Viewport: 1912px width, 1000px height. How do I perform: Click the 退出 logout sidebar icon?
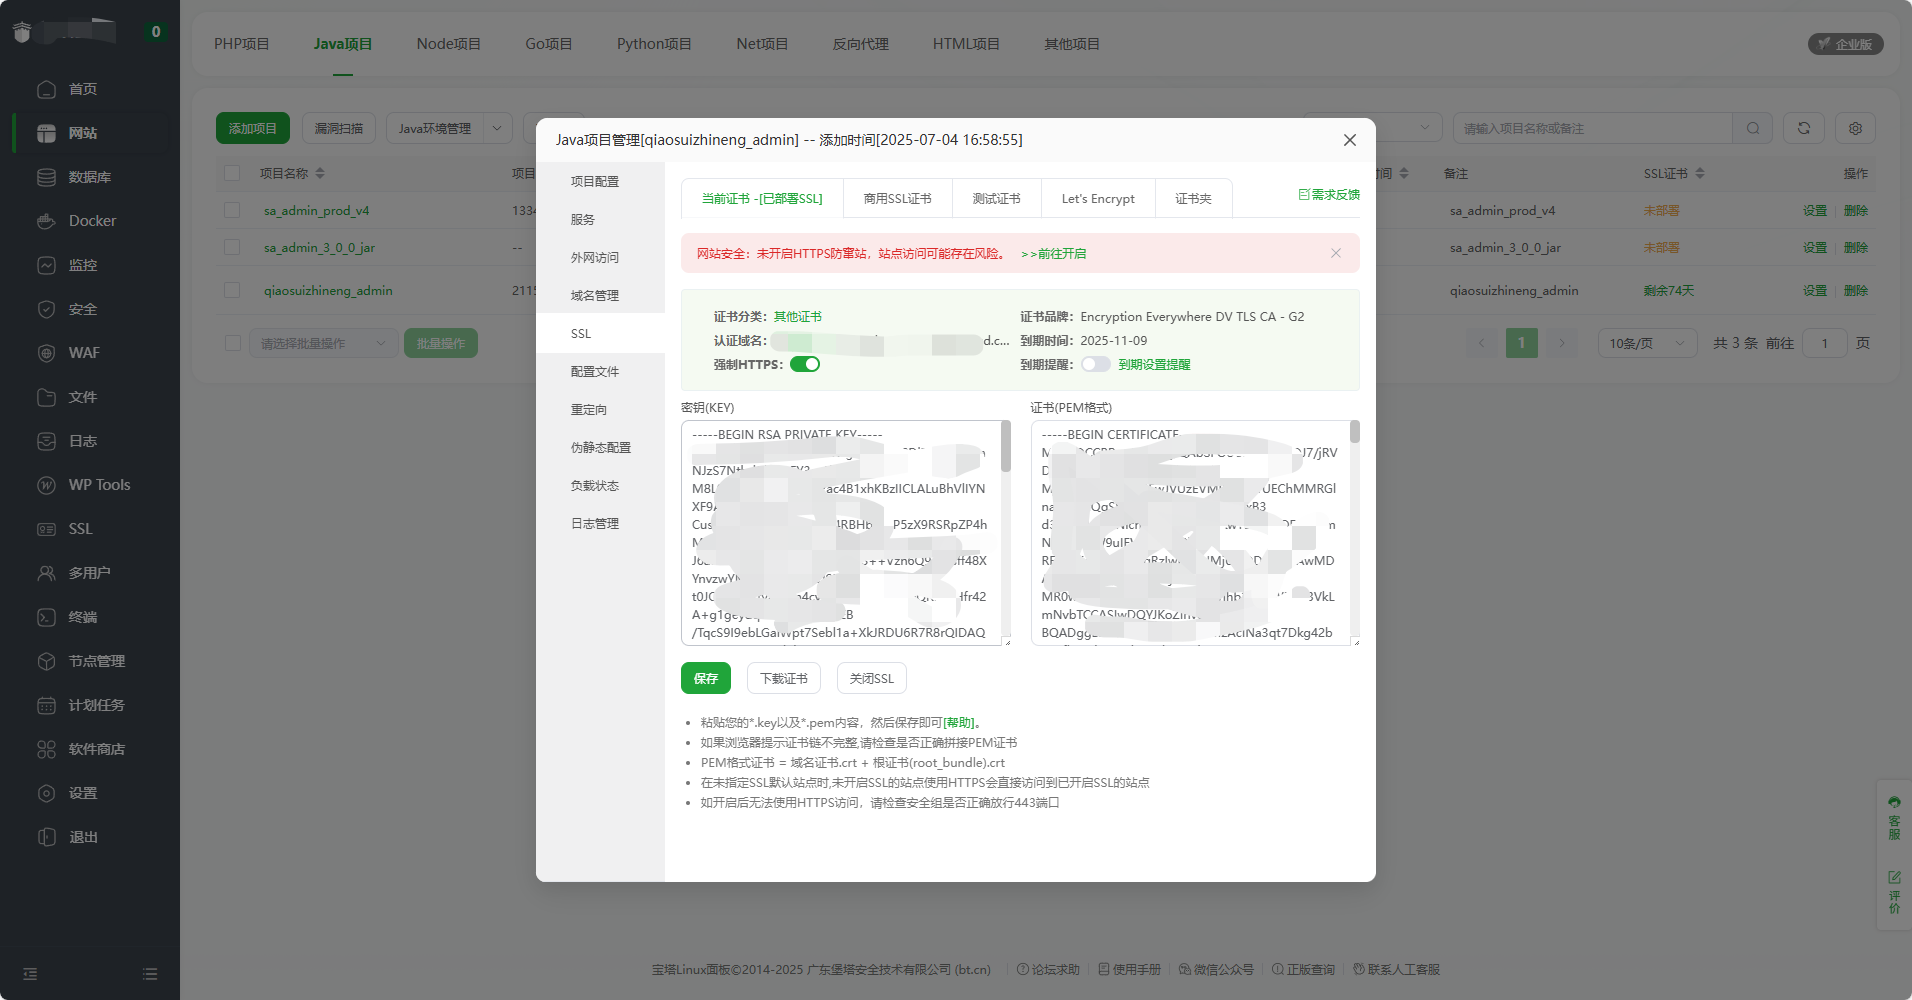click(46, 837)
